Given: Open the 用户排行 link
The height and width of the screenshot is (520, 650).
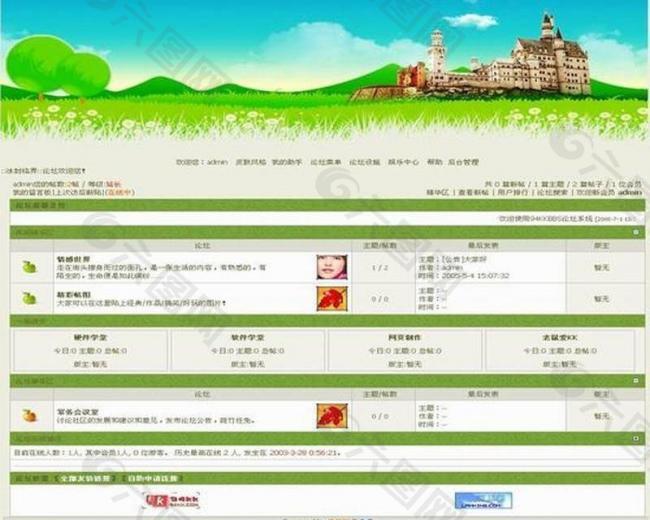Looking at the screenshot, I should (x=513, y=192).
